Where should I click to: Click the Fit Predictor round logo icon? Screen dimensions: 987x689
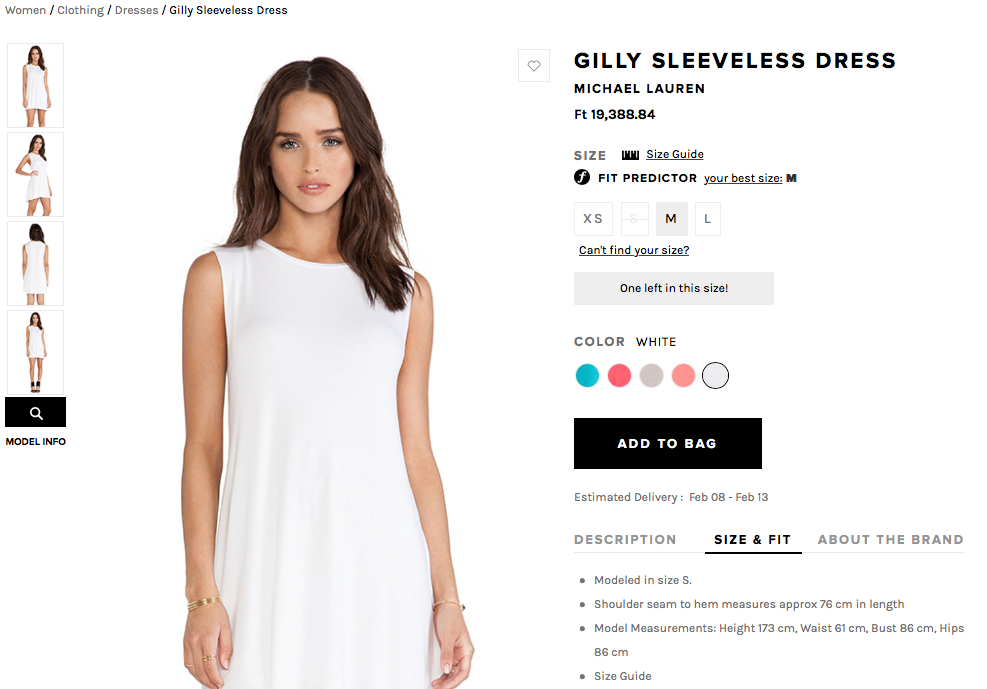pos(582,177)
